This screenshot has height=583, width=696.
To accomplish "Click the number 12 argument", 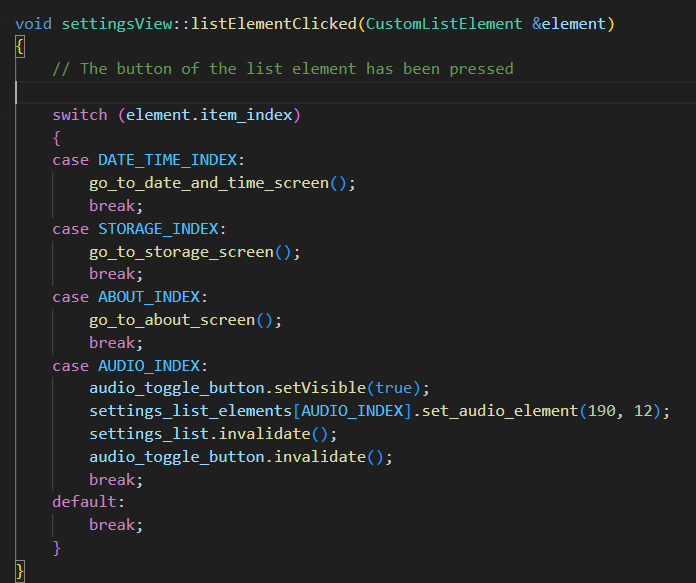I will [643, 411].
